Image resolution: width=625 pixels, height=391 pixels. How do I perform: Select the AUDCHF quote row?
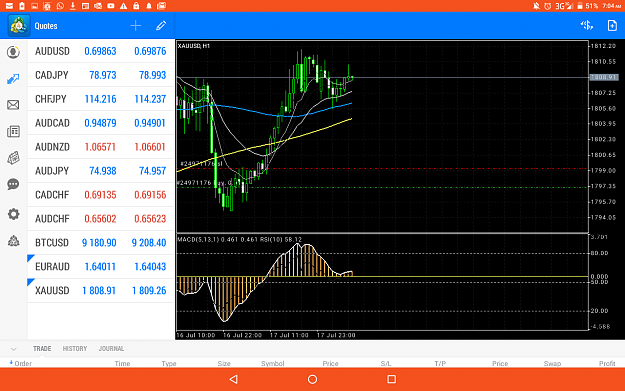pyautogui.click(x=101, y=218)
